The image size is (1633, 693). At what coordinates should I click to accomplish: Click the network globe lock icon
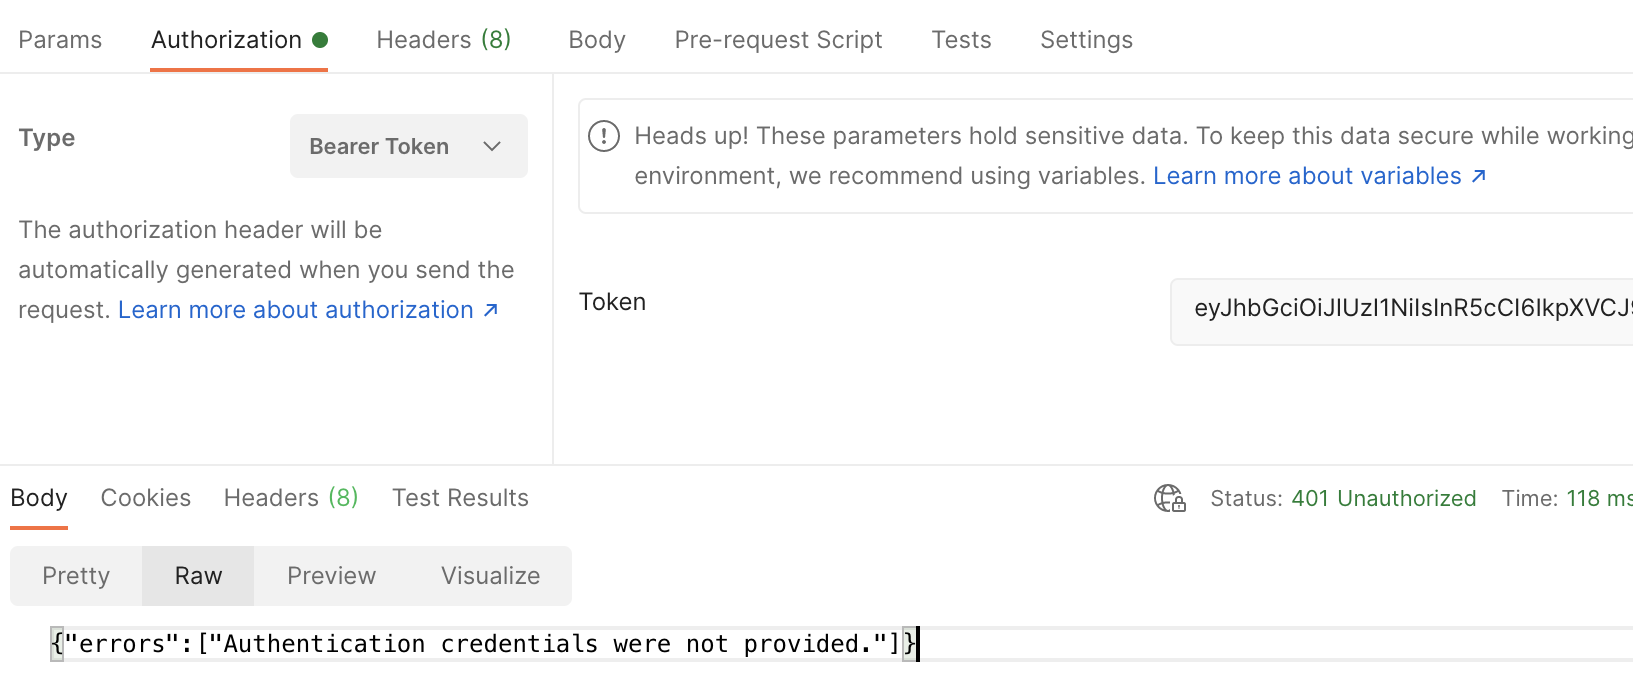pyautogui.click(x=1169, y=498)
